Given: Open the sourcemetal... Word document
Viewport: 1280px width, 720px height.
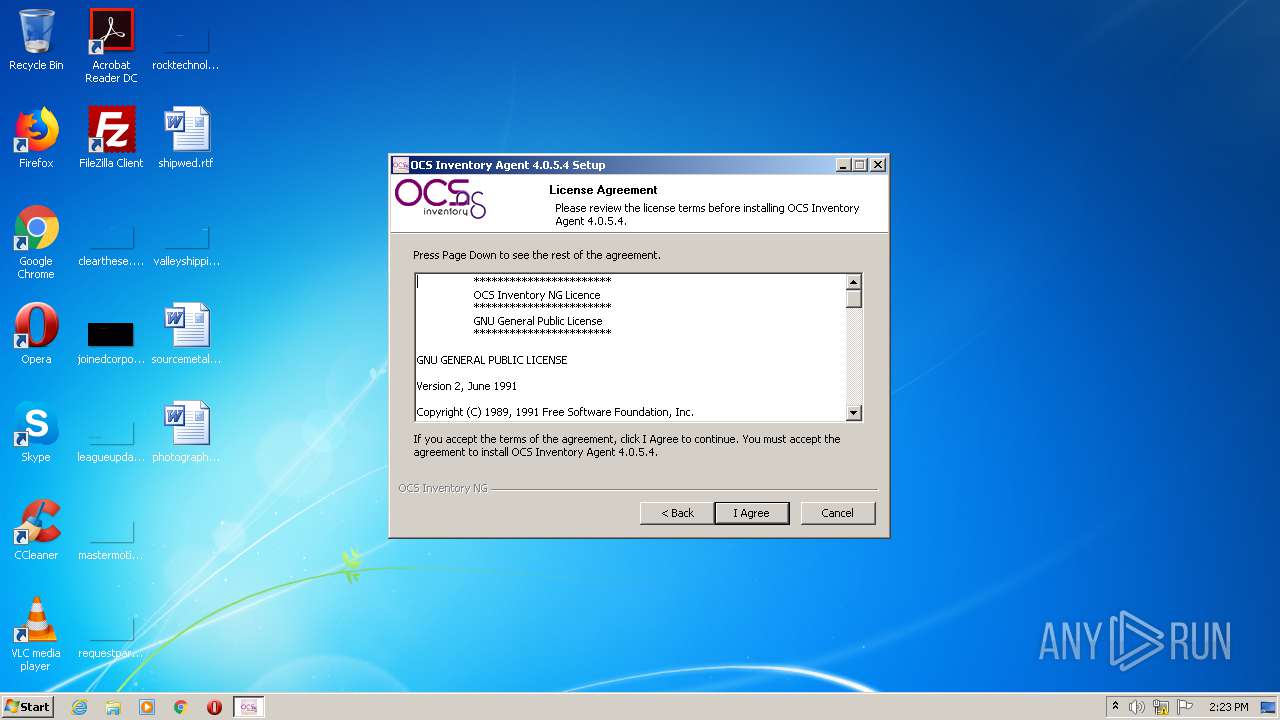Looking at the screenshot, I should pos(186,334).
